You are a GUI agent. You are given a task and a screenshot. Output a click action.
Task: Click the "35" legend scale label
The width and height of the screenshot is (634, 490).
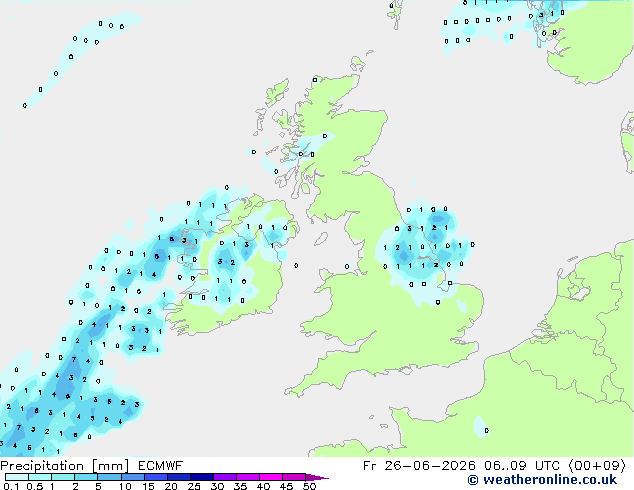(x=240, y=486)
